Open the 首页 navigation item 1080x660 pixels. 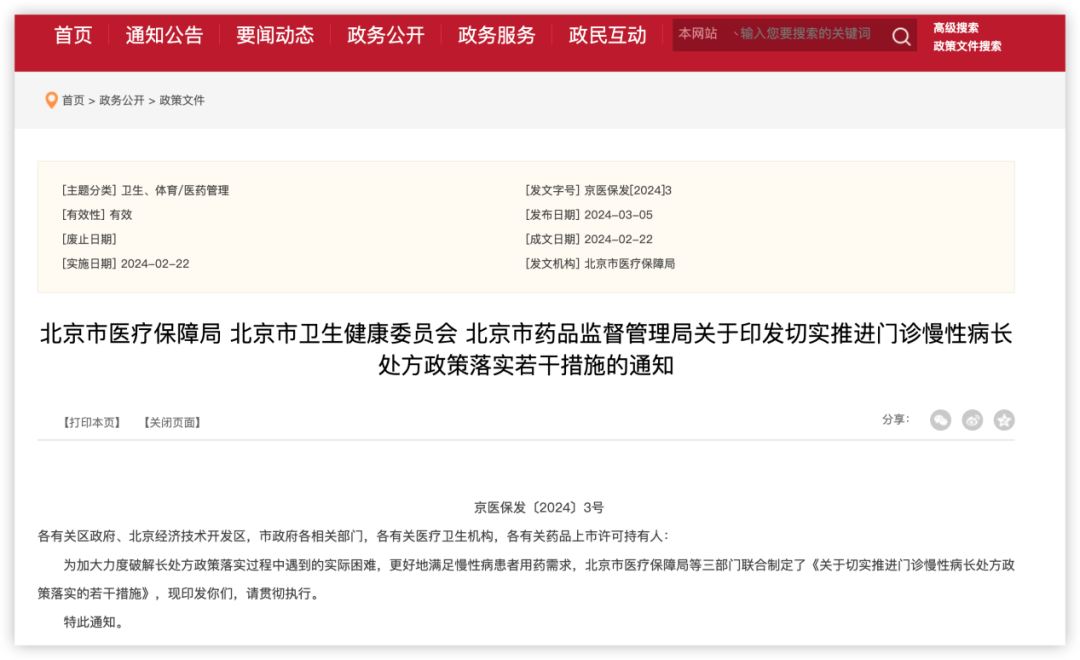click(73, 35)
